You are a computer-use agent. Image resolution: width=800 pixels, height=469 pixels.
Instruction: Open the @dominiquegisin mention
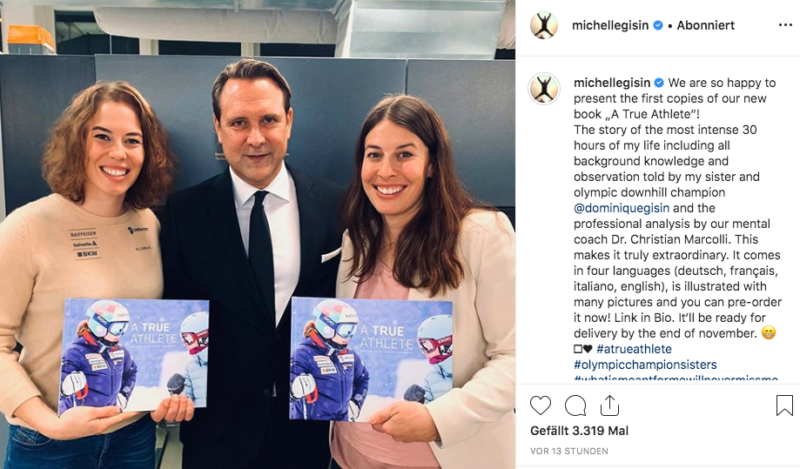click(x=621, y=208)
